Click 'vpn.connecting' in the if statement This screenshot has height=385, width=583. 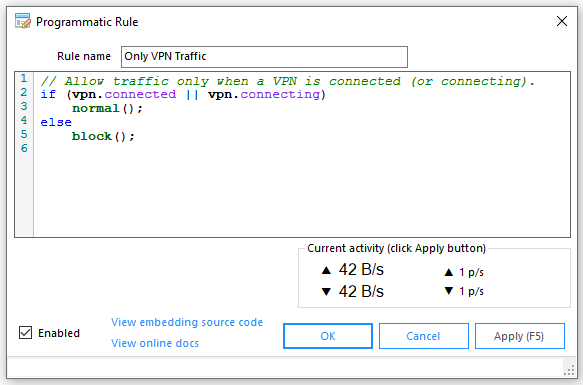tap(264, 94)
